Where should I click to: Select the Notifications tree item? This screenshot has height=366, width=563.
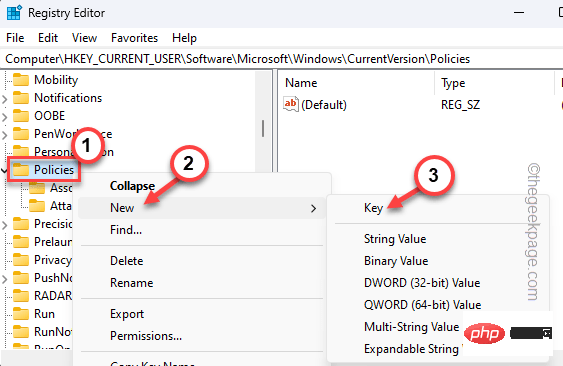[68, 98]
